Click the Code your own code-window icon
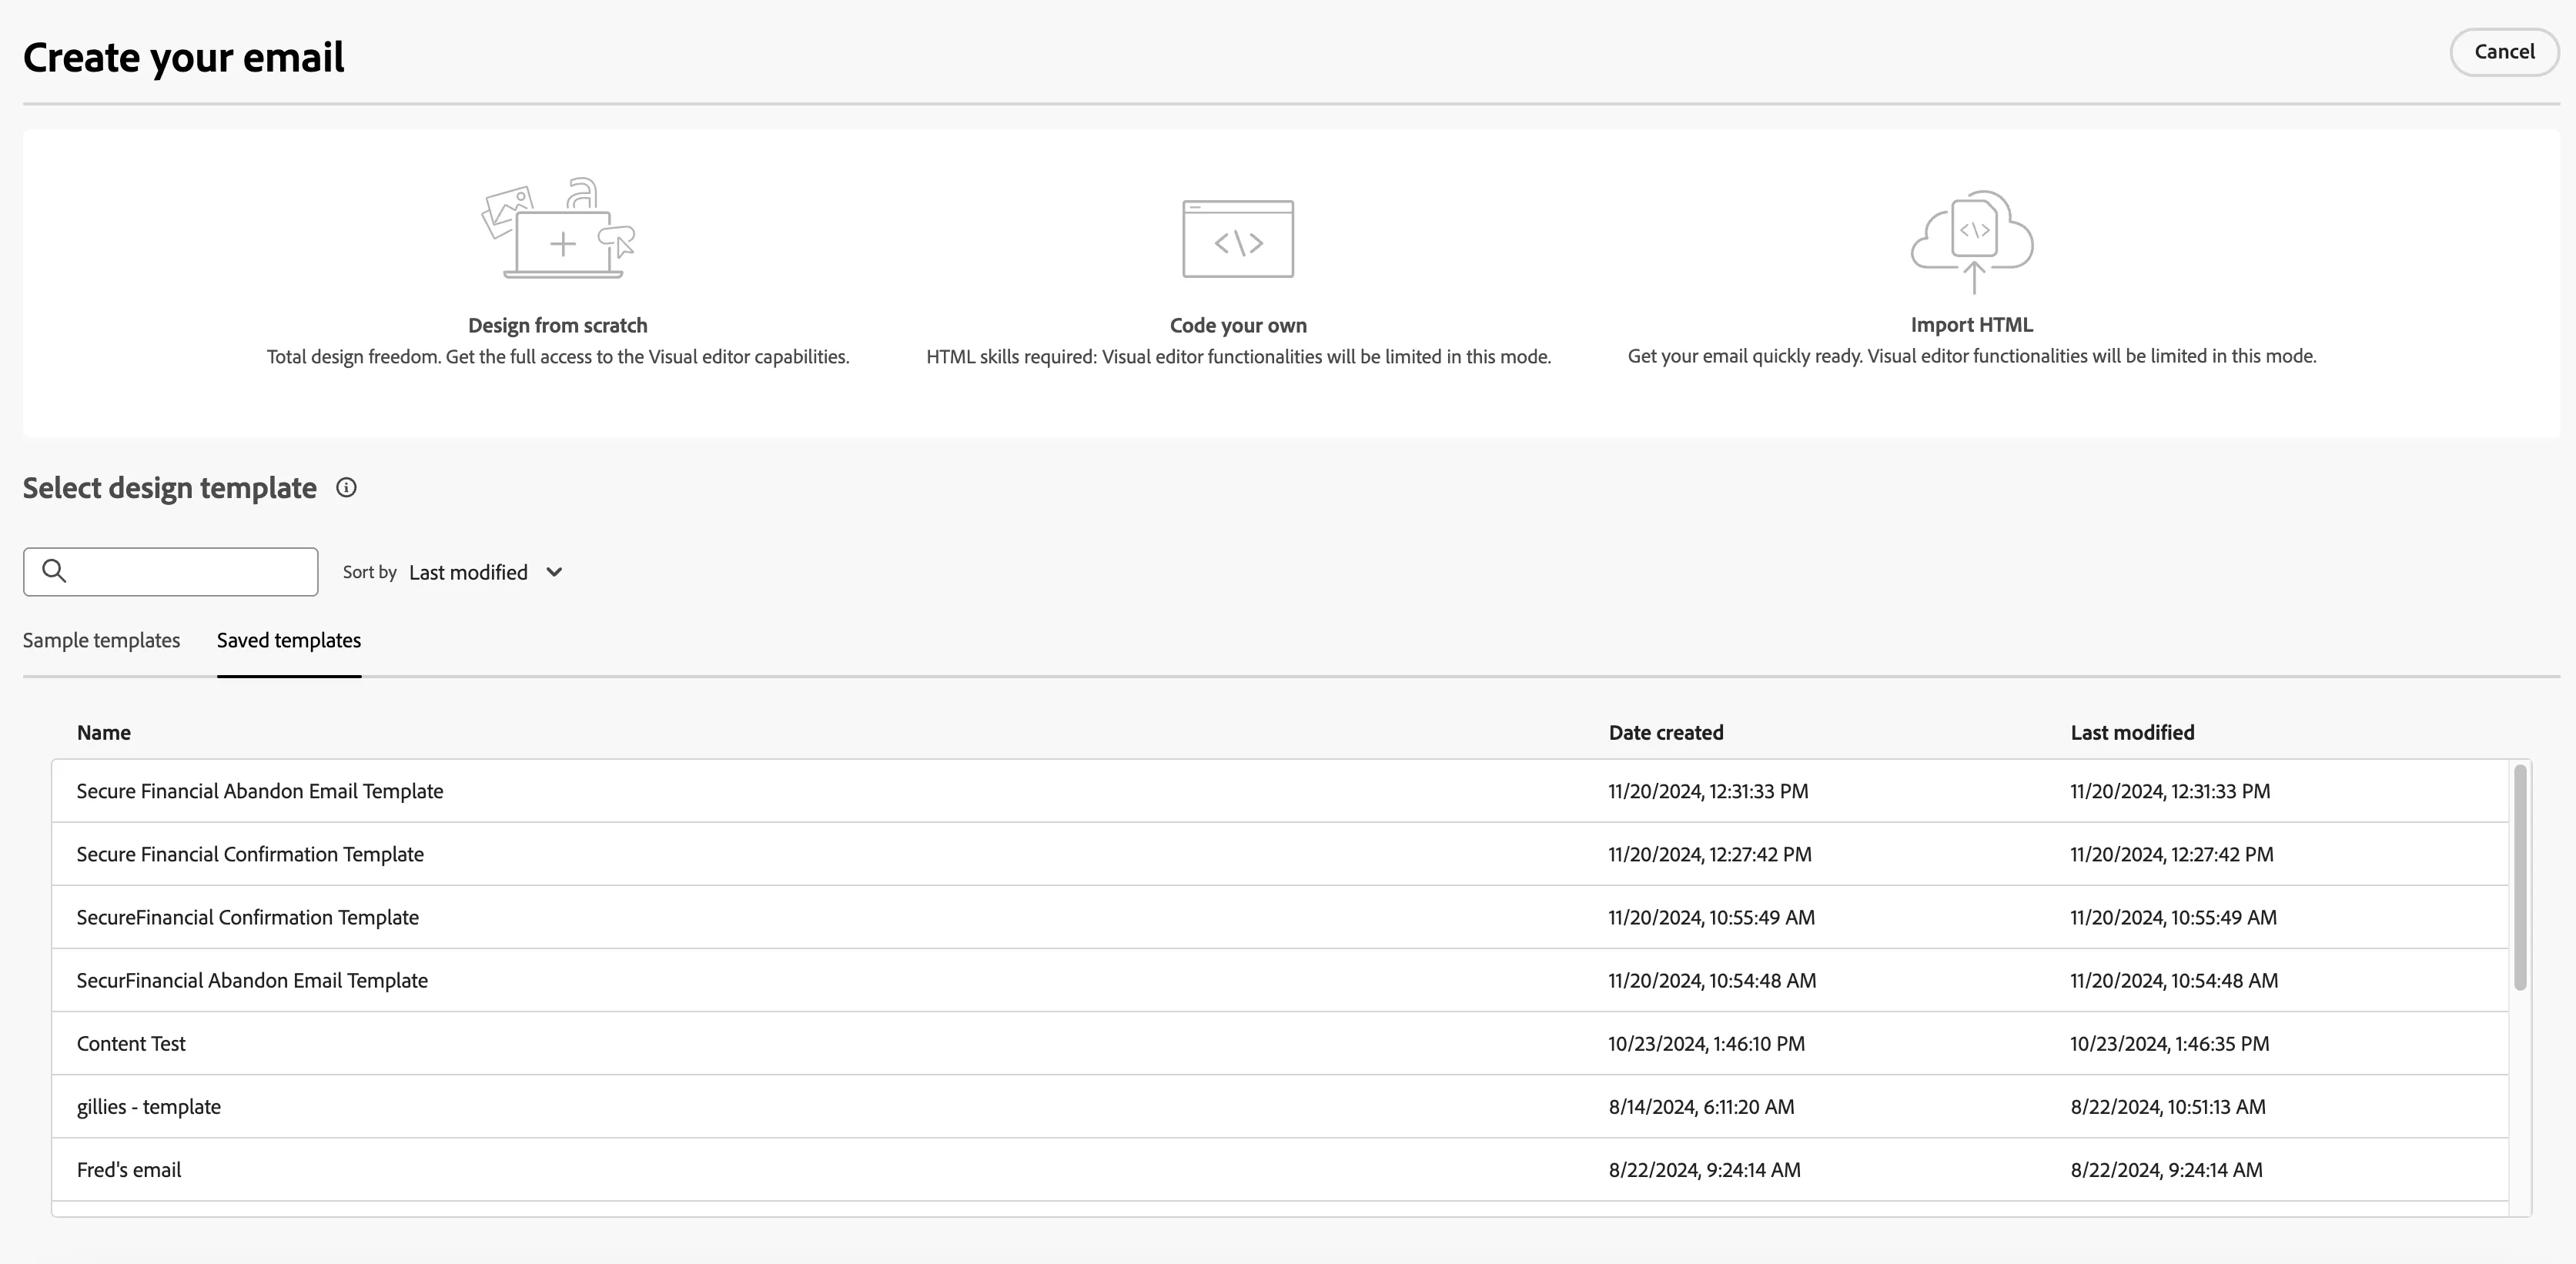This screenshot has width=2576, height=1264. click(1238, 239)
